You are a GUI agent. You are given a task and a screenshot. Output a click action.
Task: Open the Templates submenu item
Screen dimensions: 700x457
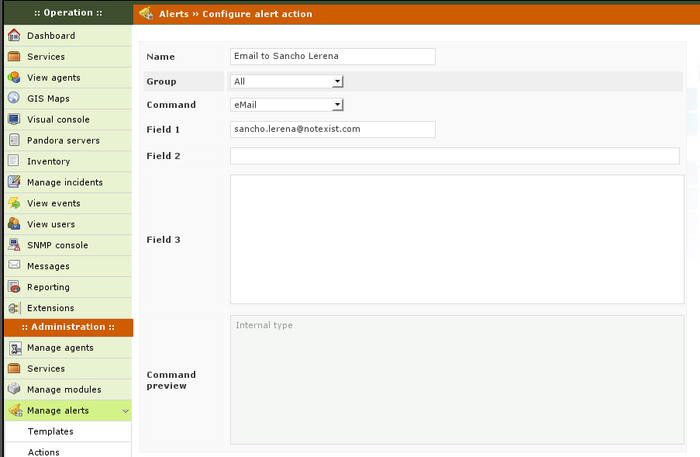point(50,431)
